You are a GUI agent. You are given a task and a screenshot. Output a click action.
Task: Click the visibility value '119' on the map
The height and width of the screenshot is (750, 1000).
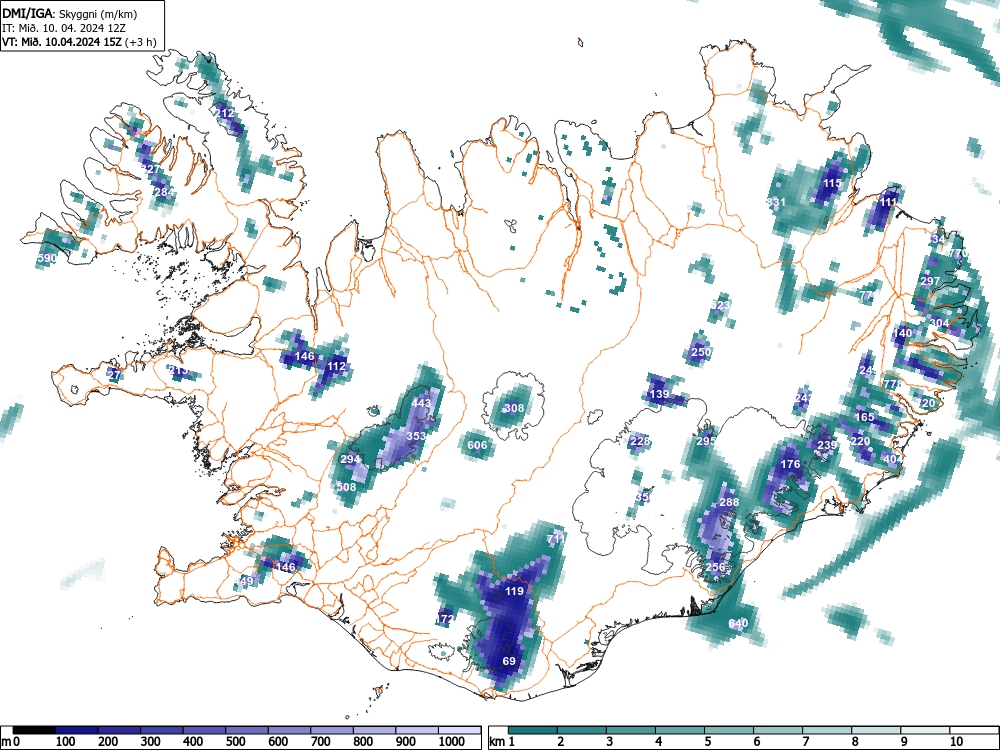[515, 591]
